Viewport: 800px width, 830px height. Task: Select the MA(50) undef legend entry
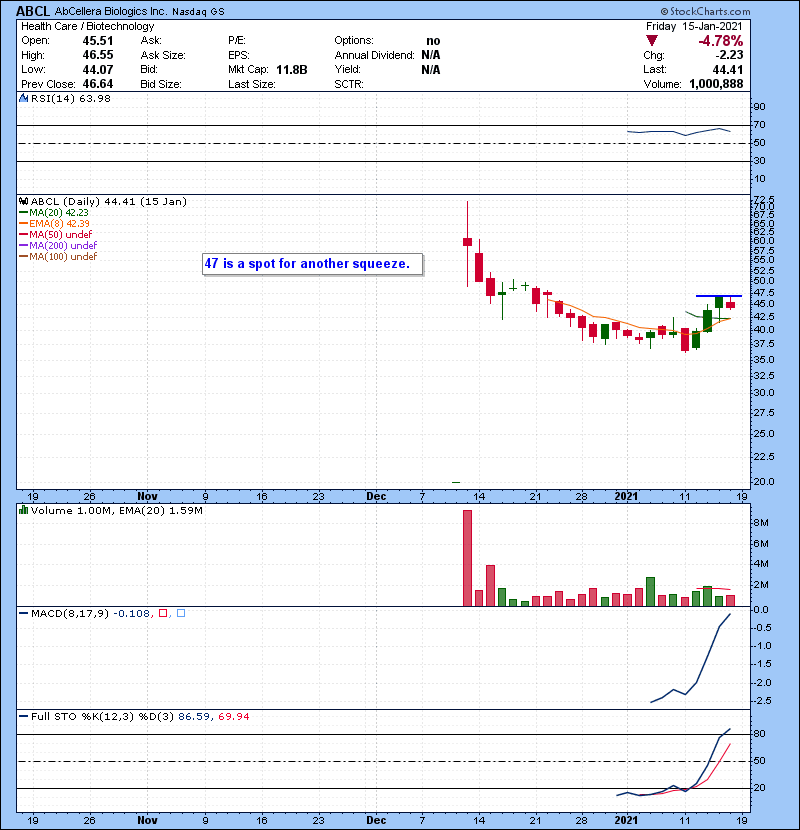point(56,234)
